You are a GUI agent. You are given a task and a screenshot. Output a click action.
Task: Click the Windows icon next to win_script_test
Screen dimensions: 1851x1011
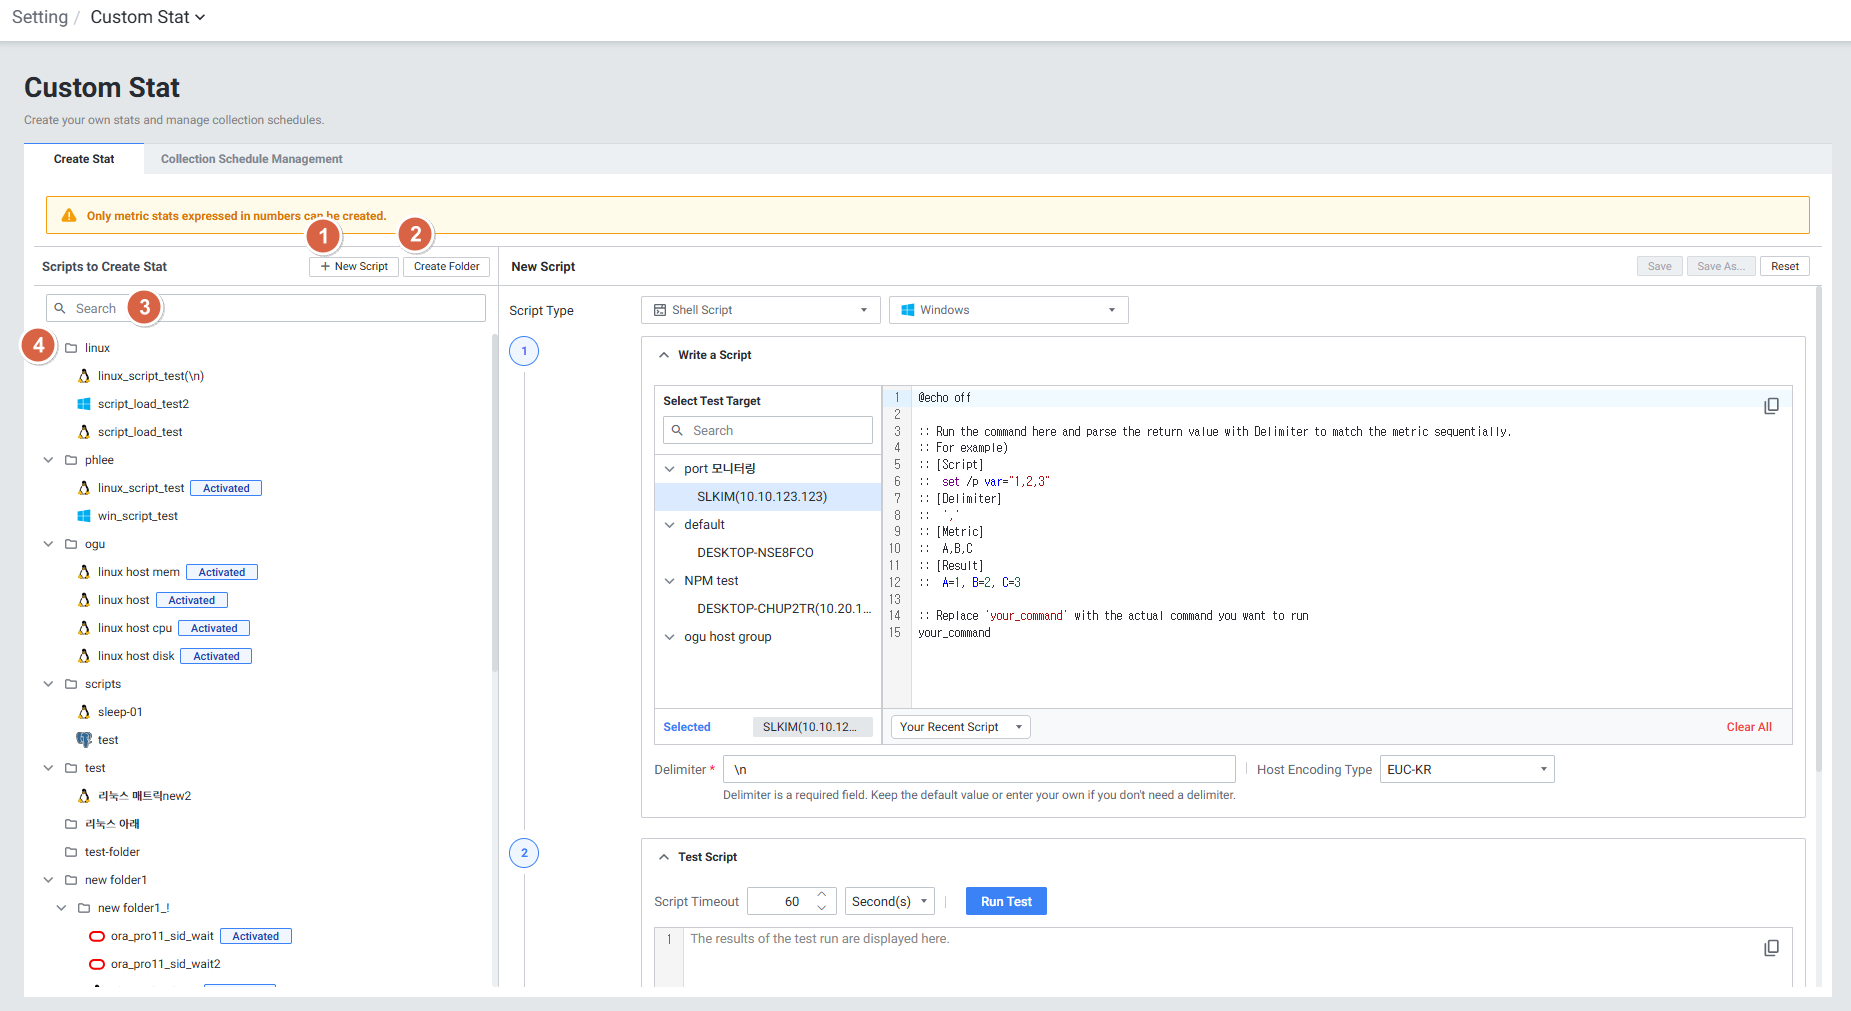tap(84, 516)
